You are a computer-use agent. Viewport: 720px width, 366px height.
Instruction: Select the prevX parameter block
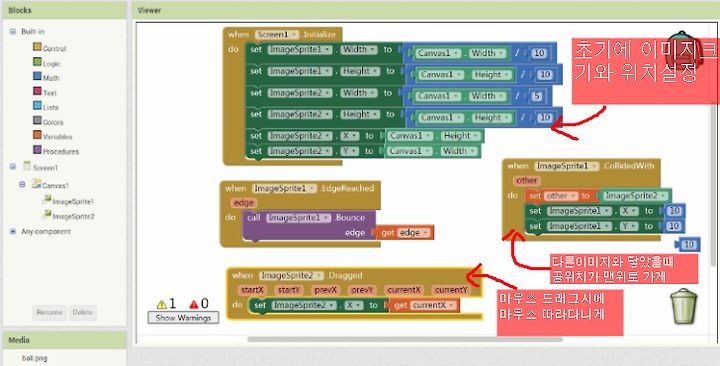pos(326,290)
